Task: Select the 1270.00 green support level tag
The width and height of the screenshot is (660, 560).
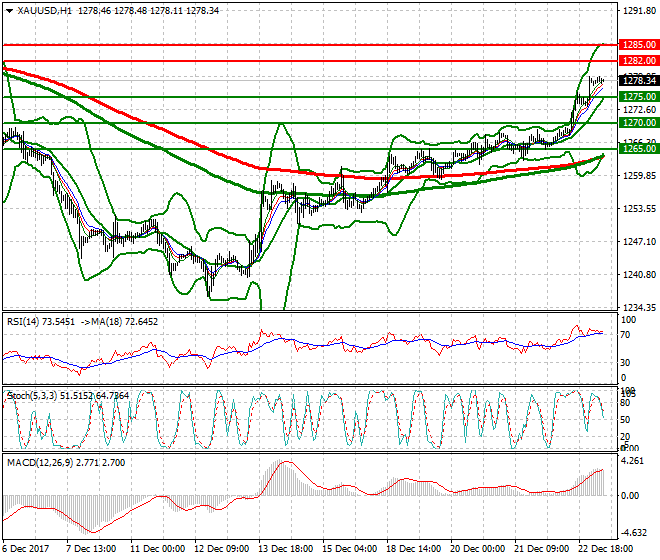Action: (637, 122)
